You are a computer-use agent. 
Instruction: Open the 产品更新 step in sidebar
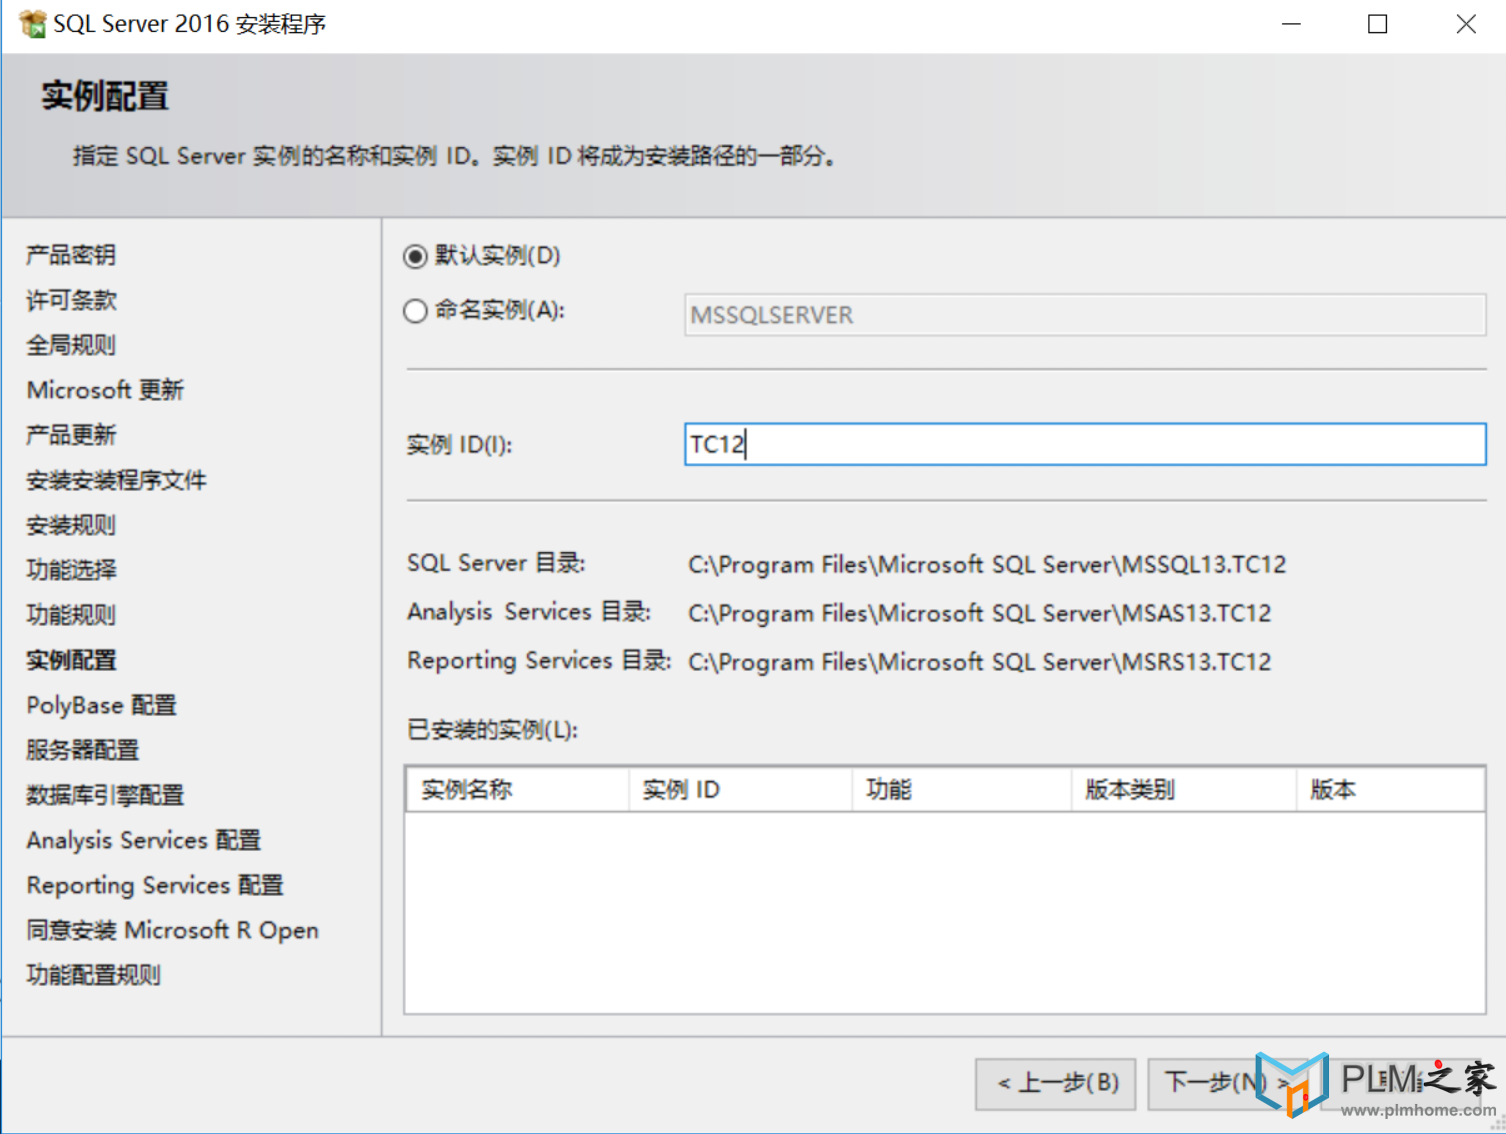pyautogui.click(x=71, y=435)
